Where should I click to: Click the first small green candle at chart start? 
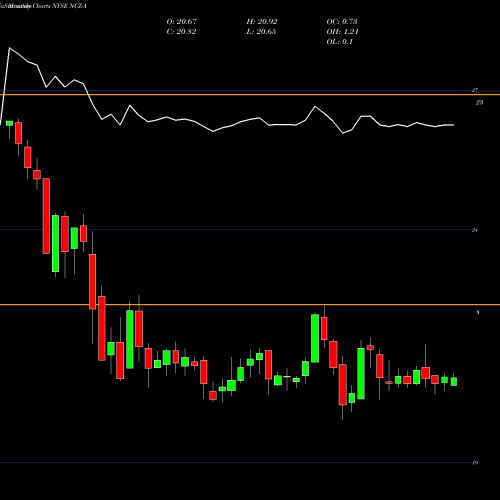[10, 123]
